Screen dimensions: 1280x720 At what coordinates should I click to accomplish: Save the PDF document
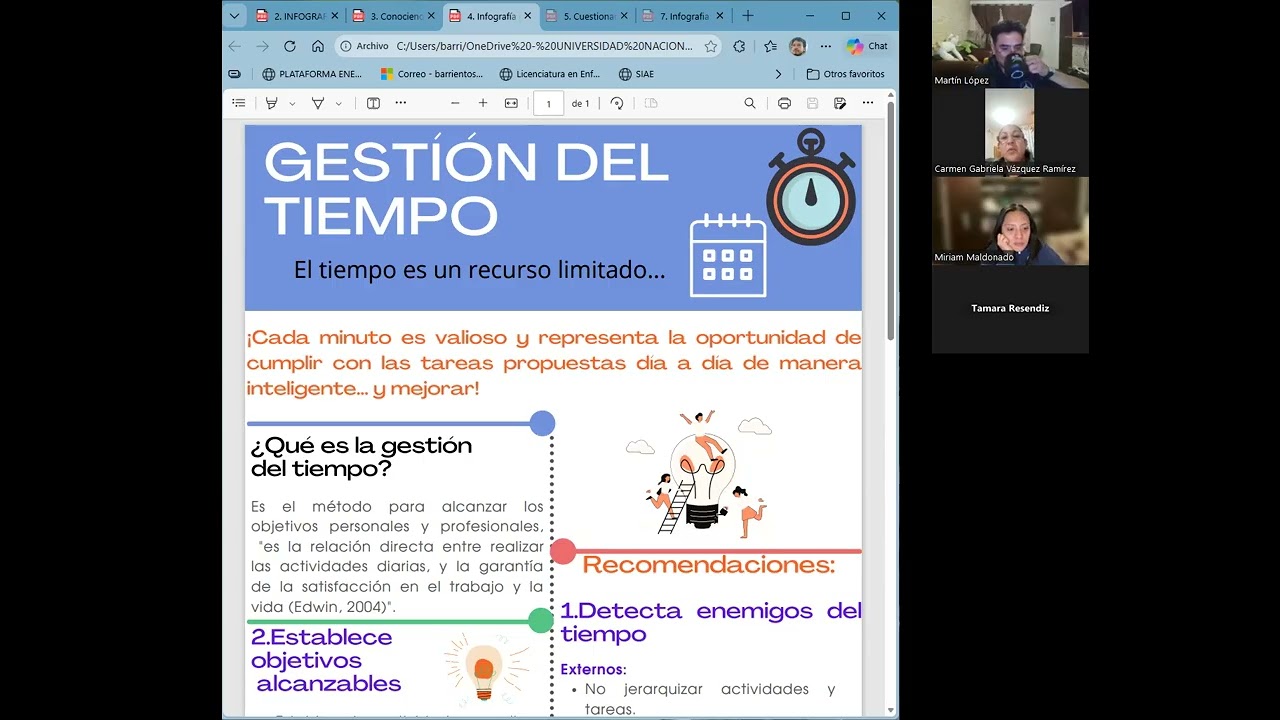[x=812, y=103]
